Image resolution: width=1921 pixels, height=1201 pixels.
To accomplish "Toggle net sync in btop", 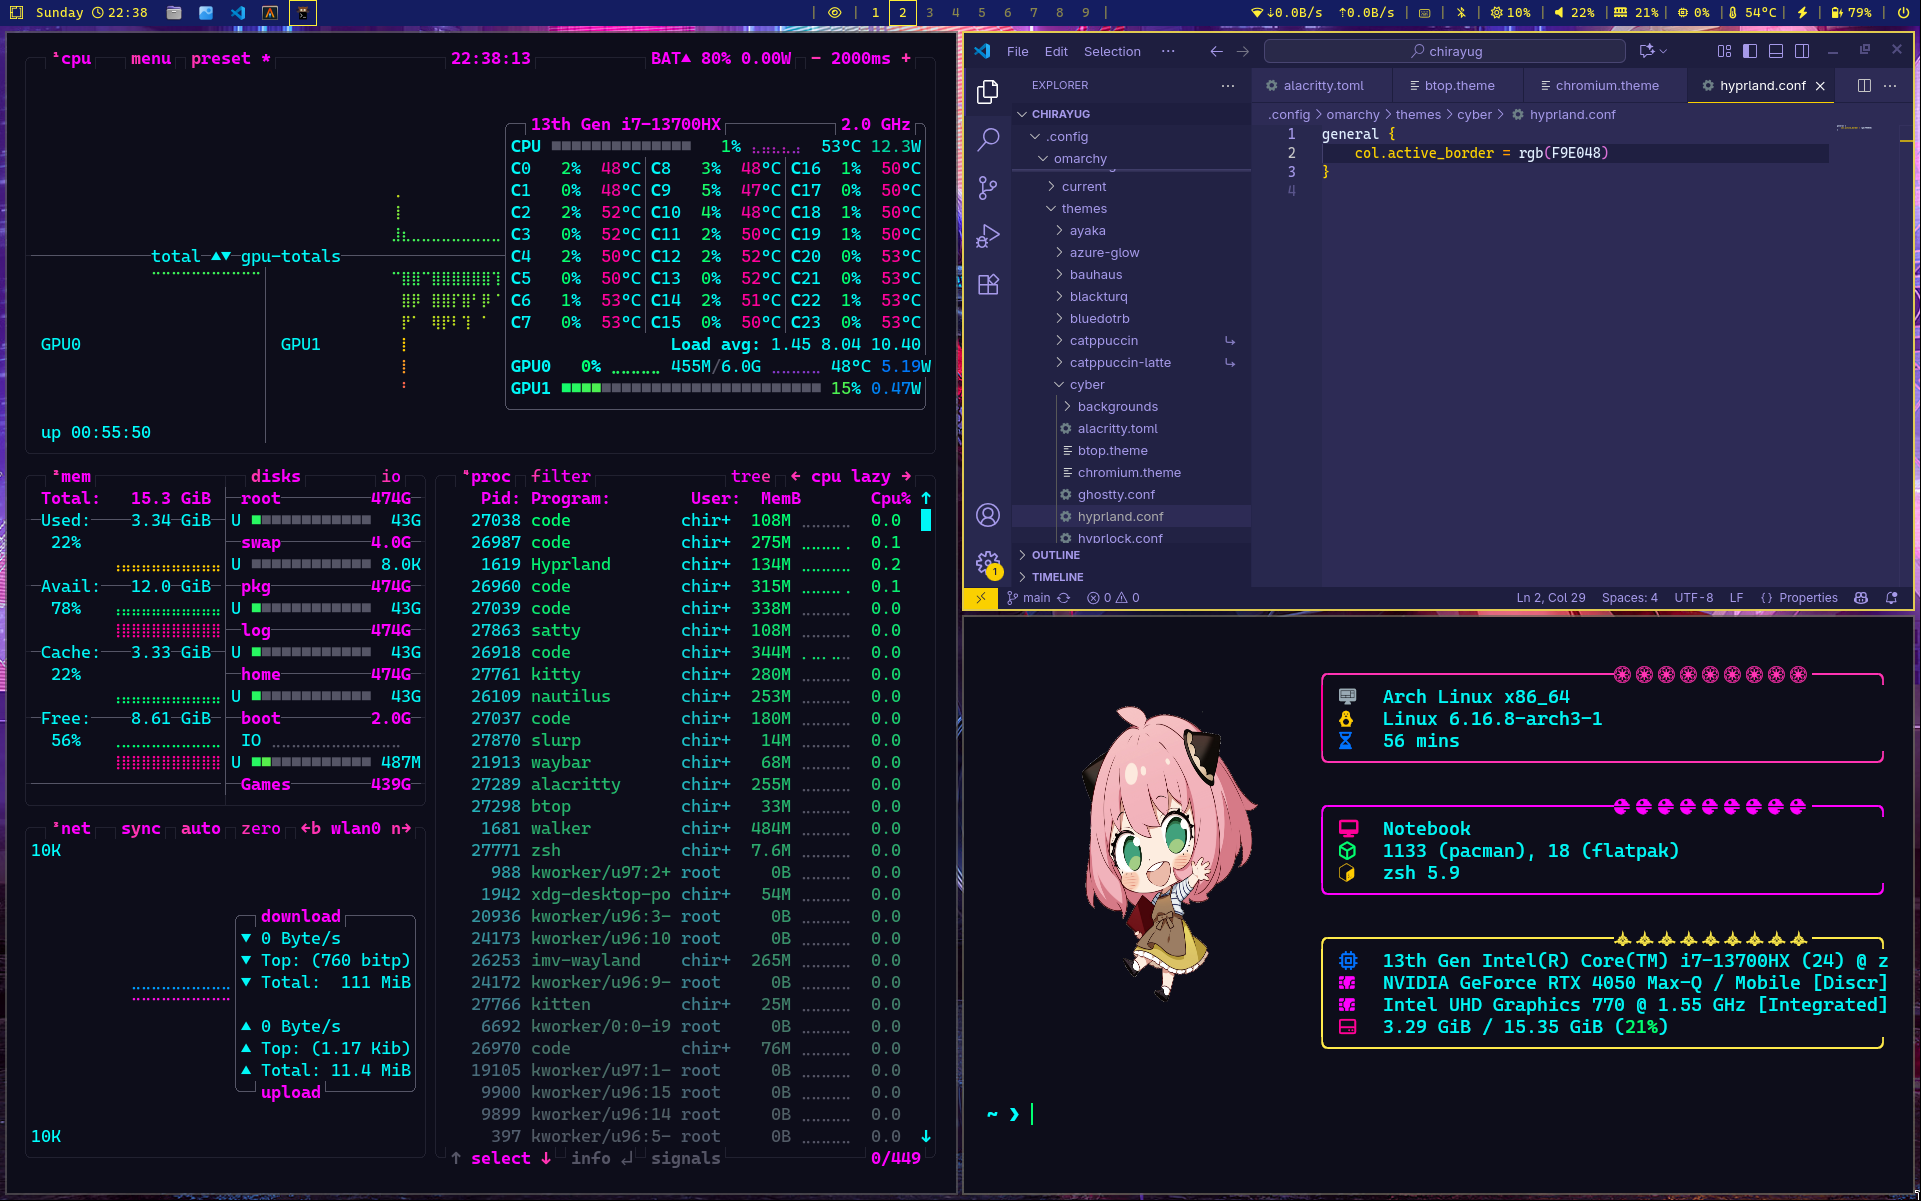I will coord(140,828).
